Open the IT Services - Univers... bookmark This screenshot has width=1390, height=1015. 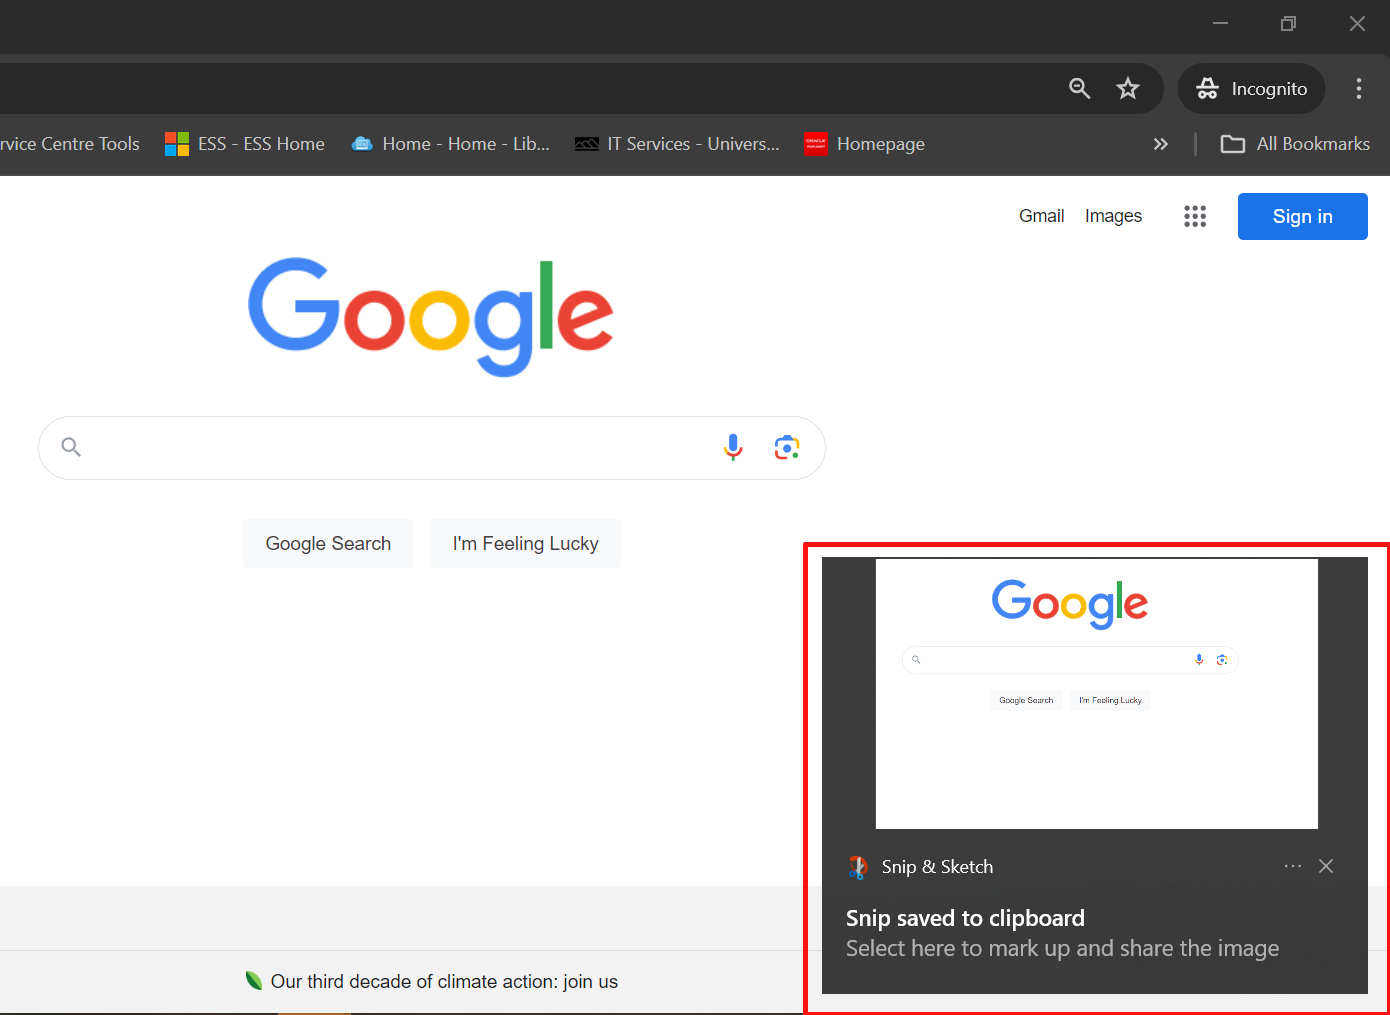pos(677,144)
